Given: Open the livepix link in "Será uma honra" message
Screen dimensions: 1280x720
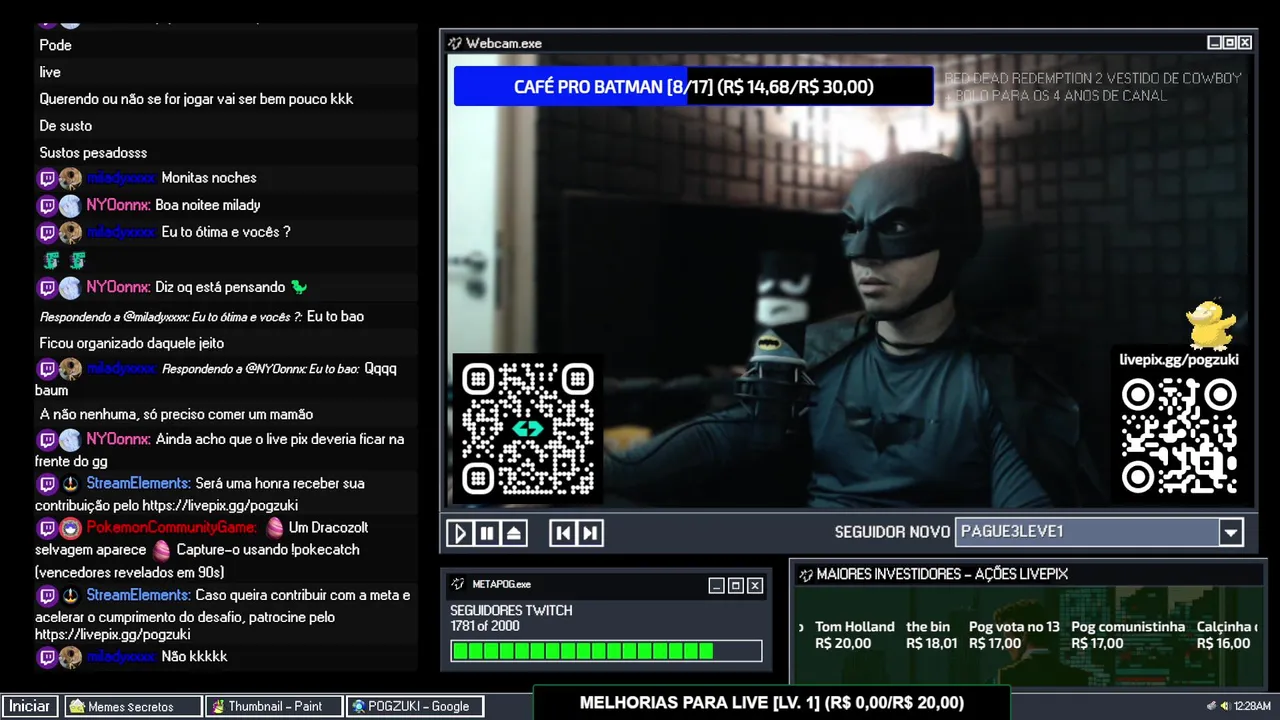Looking at the screenshot, I should tap(220, 505).
